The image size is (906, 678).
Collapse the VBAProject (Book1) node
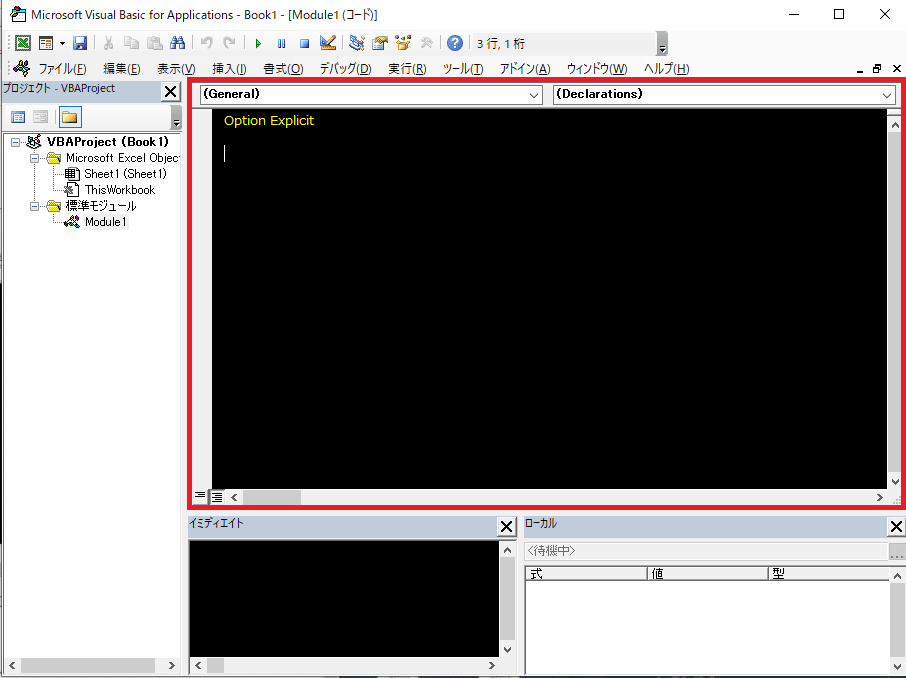[16, 142]
